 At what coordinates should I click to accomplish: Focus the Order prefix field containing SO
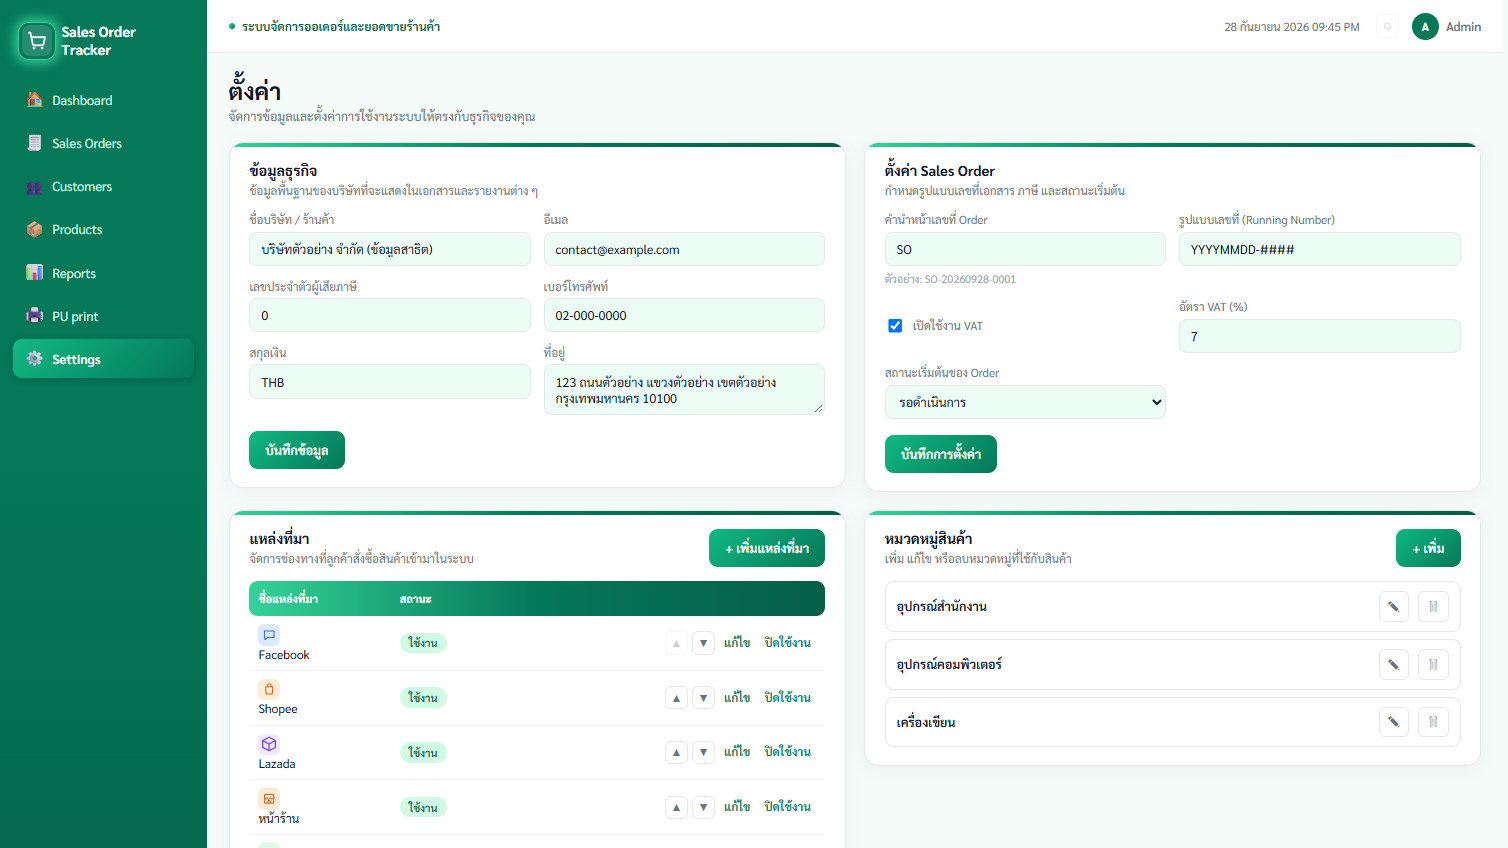(x=1025, y=249)
